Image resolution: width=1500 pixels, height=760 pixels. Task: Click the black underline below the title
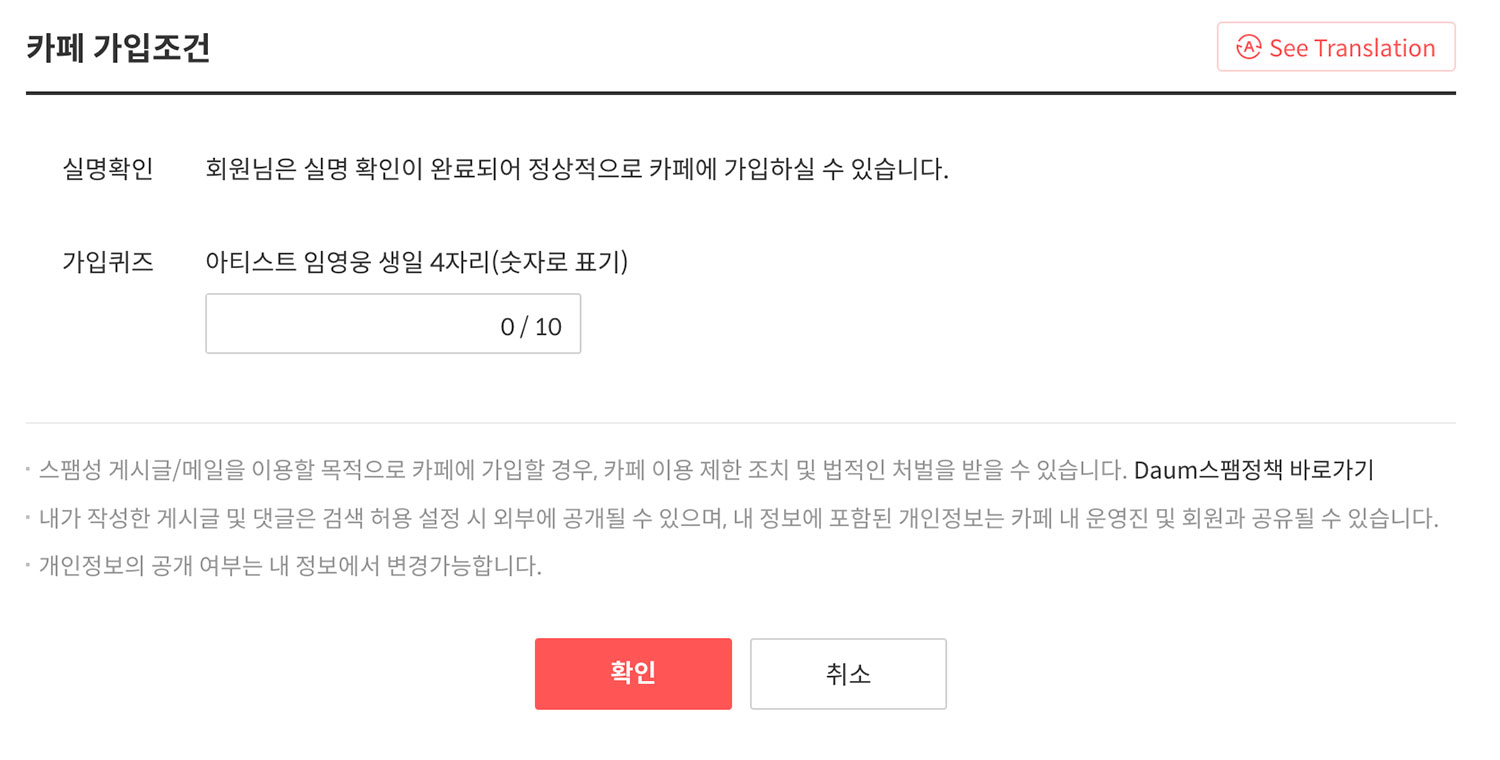click(740, 93)
